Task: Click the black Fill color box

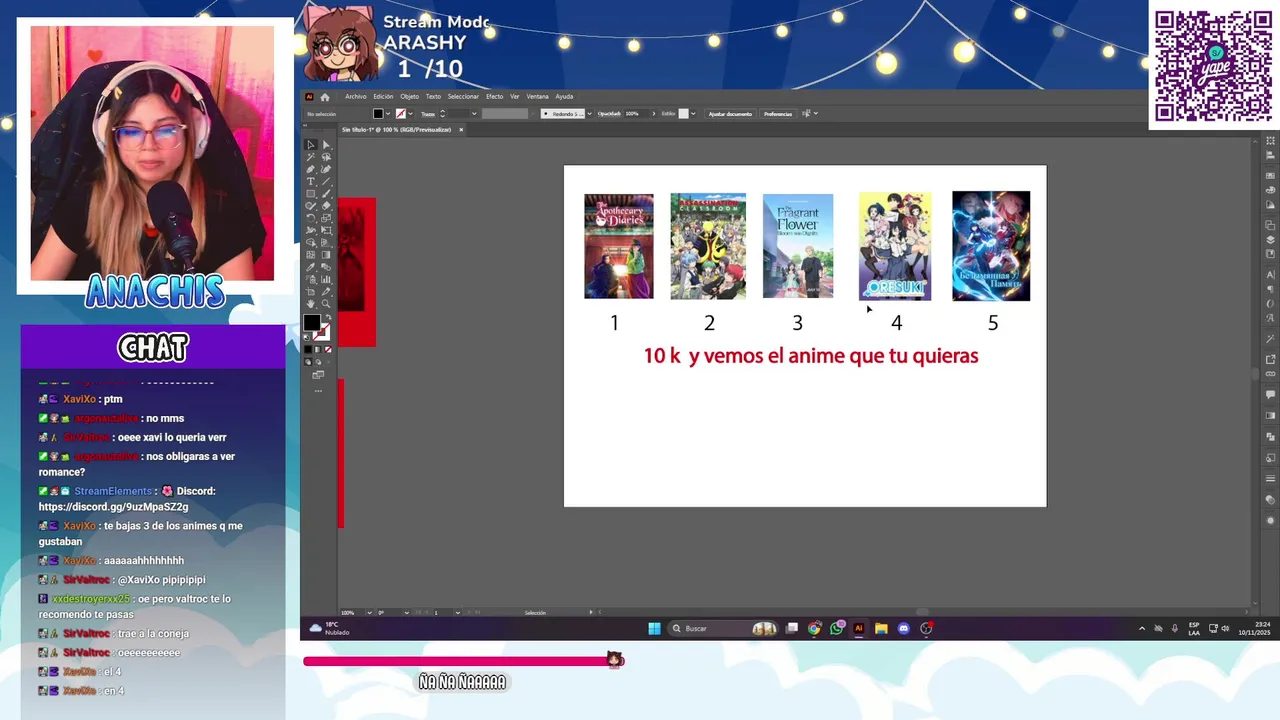Action: 312,322
